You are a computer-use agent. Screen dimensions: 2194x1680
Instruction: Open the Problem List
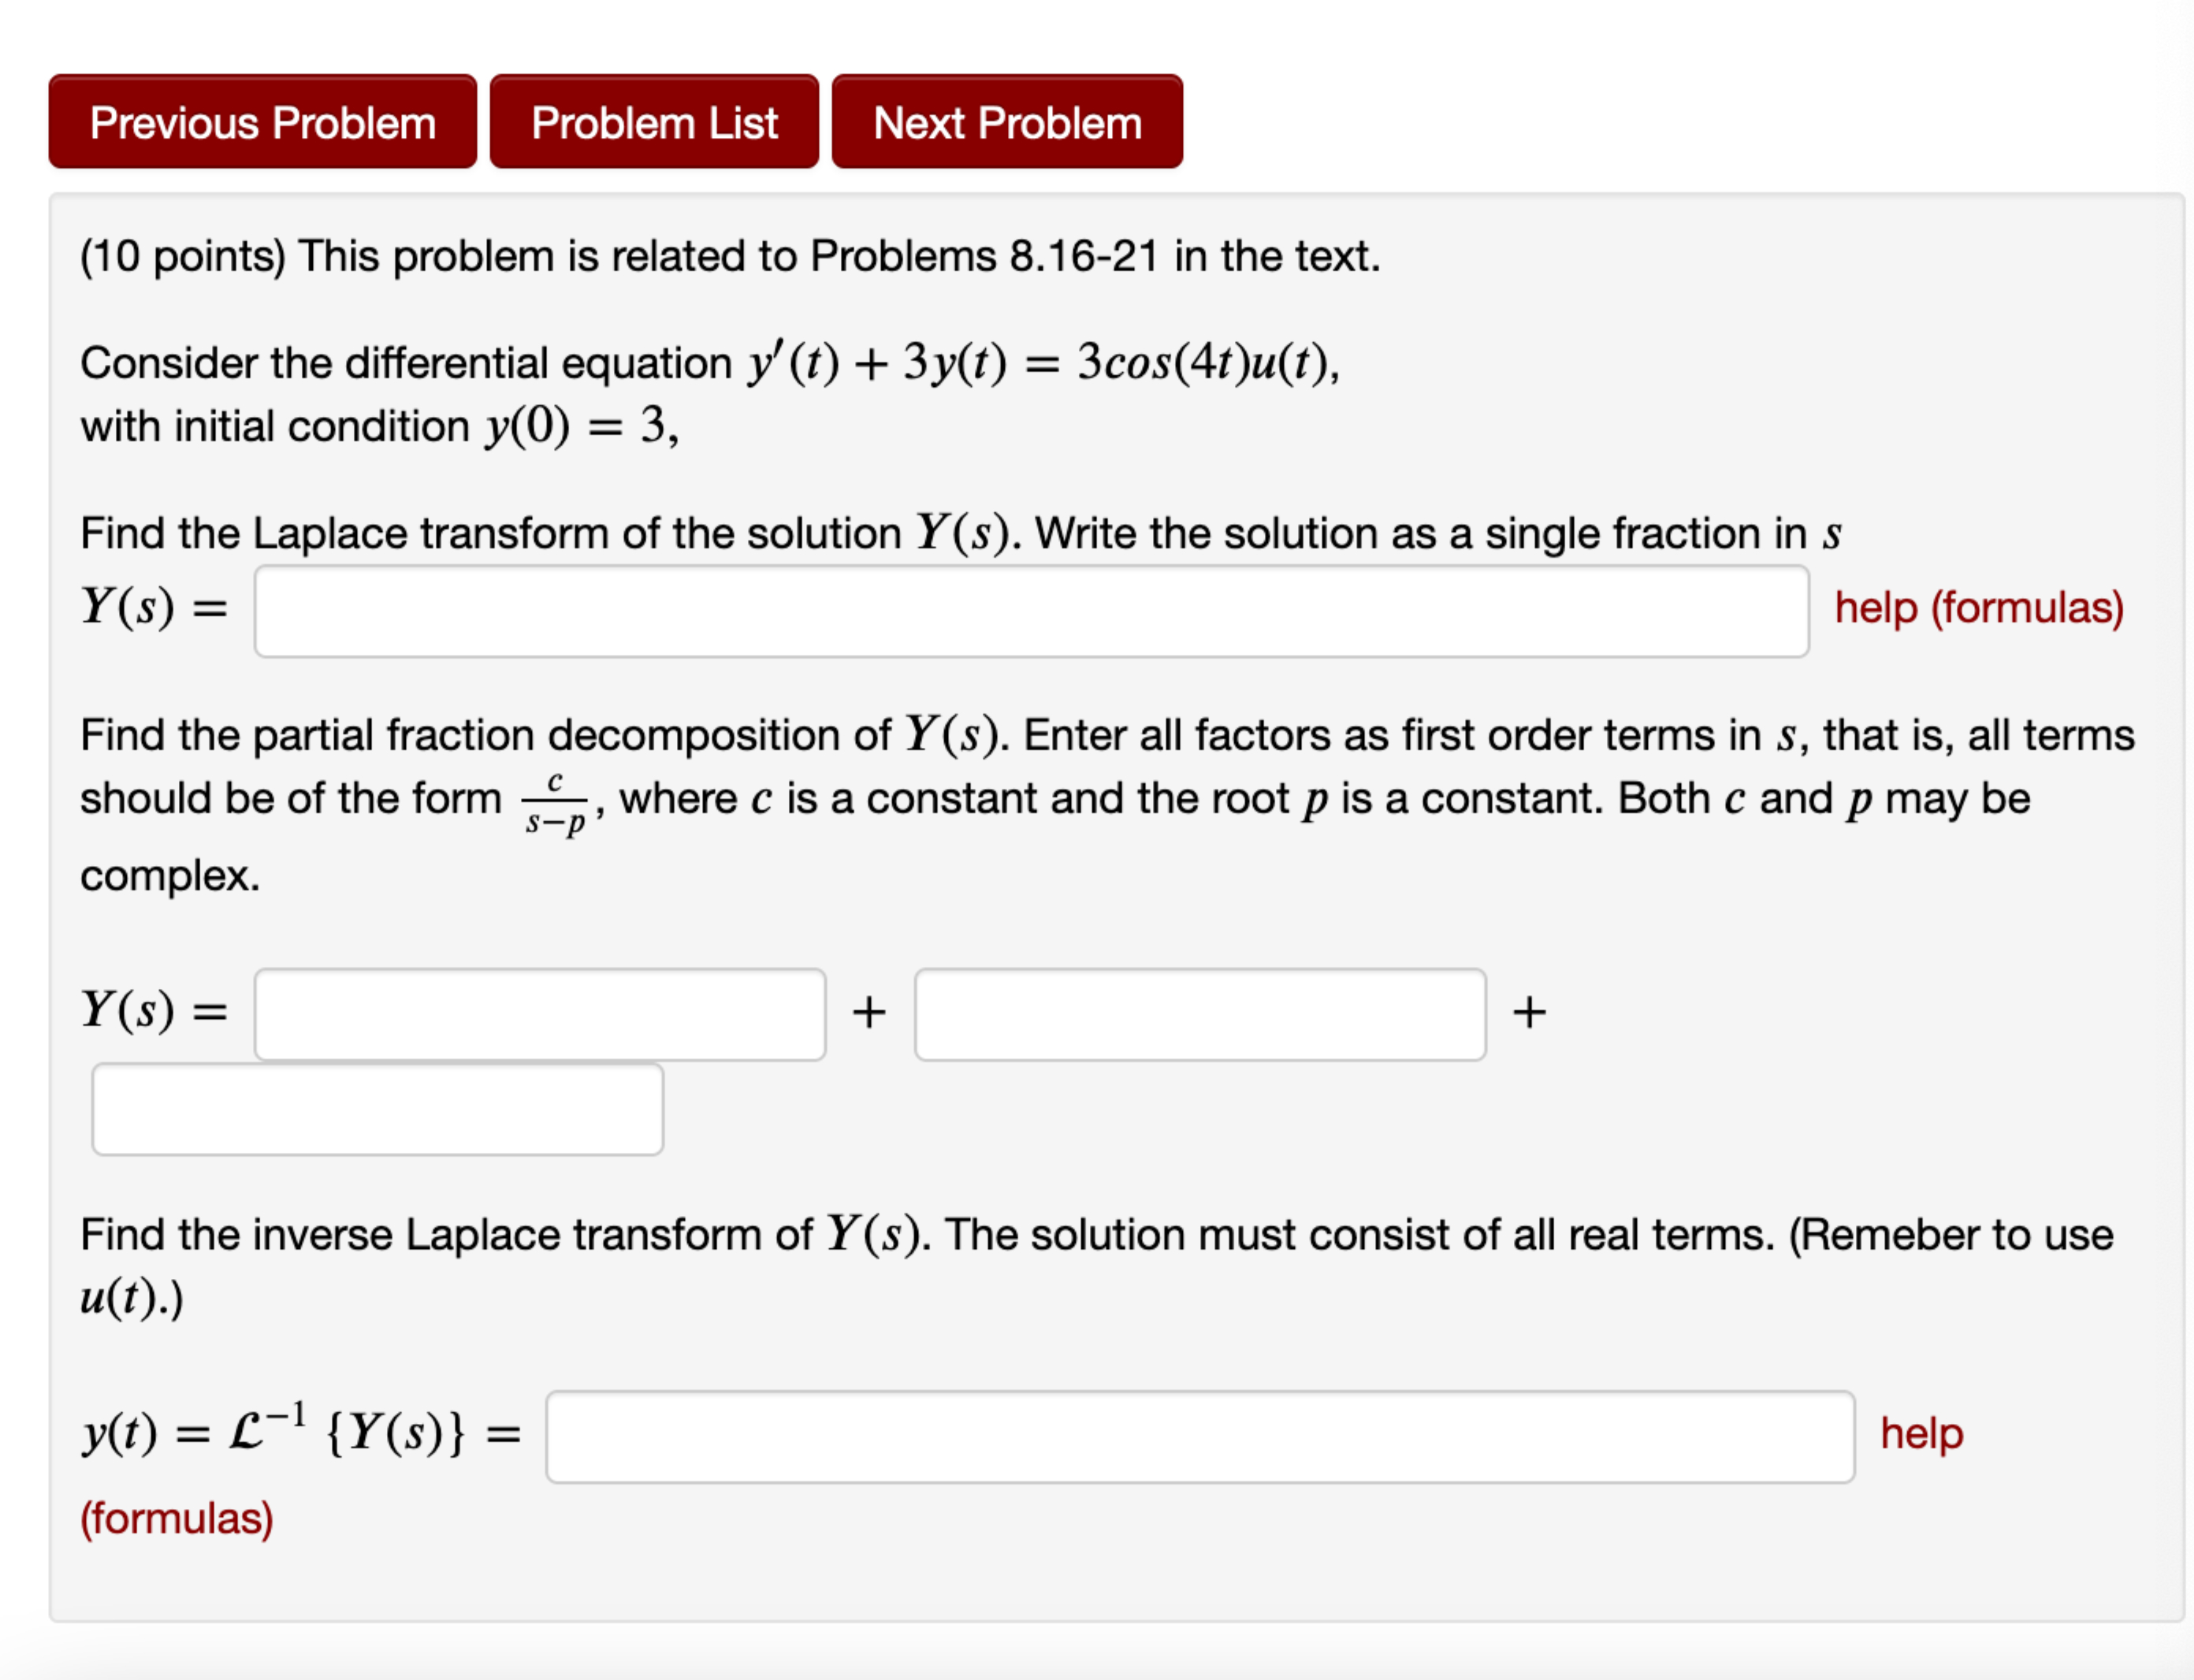tap(654, 122)
